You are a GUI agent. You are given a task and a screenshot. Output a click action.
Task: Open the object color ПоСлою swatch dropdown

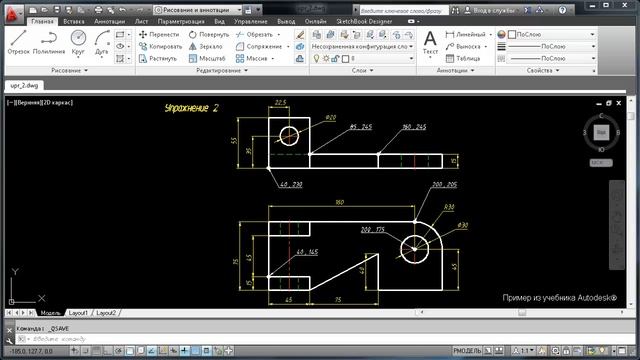(551, 35)
